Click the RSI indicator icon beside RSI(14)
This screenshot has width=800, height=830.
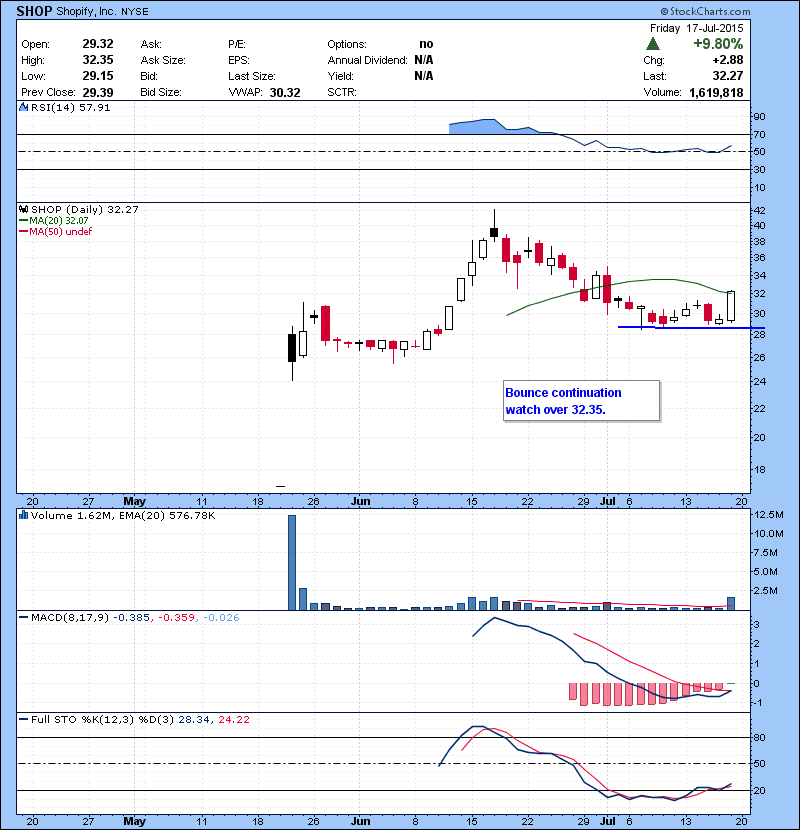(23, 107)
